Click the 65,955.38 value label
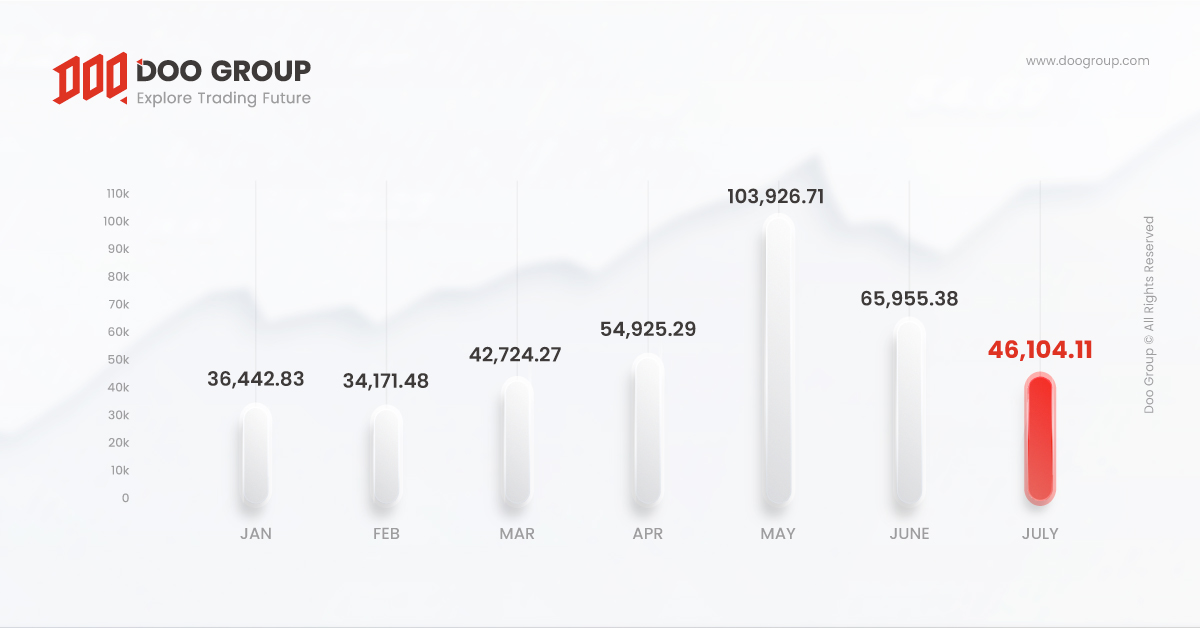1200x628 pixels. coord(909,298)
